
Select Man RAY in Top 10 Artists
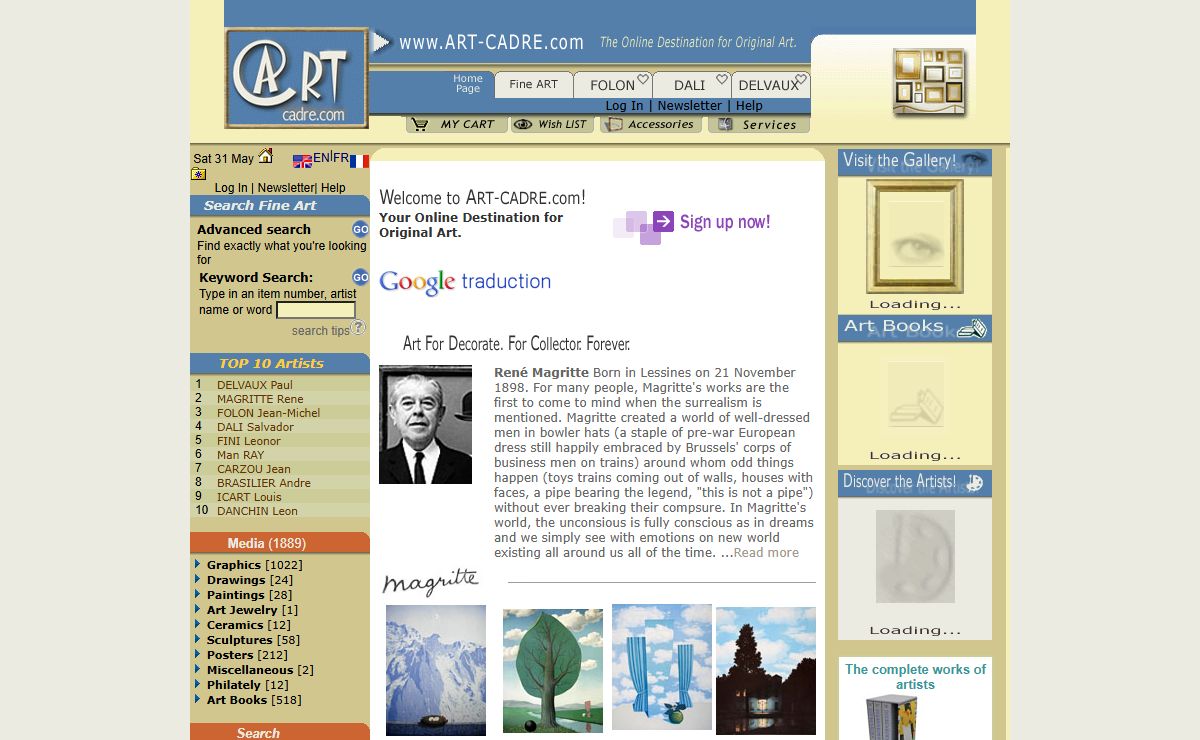pyautogui.click(x=241, y=455)
